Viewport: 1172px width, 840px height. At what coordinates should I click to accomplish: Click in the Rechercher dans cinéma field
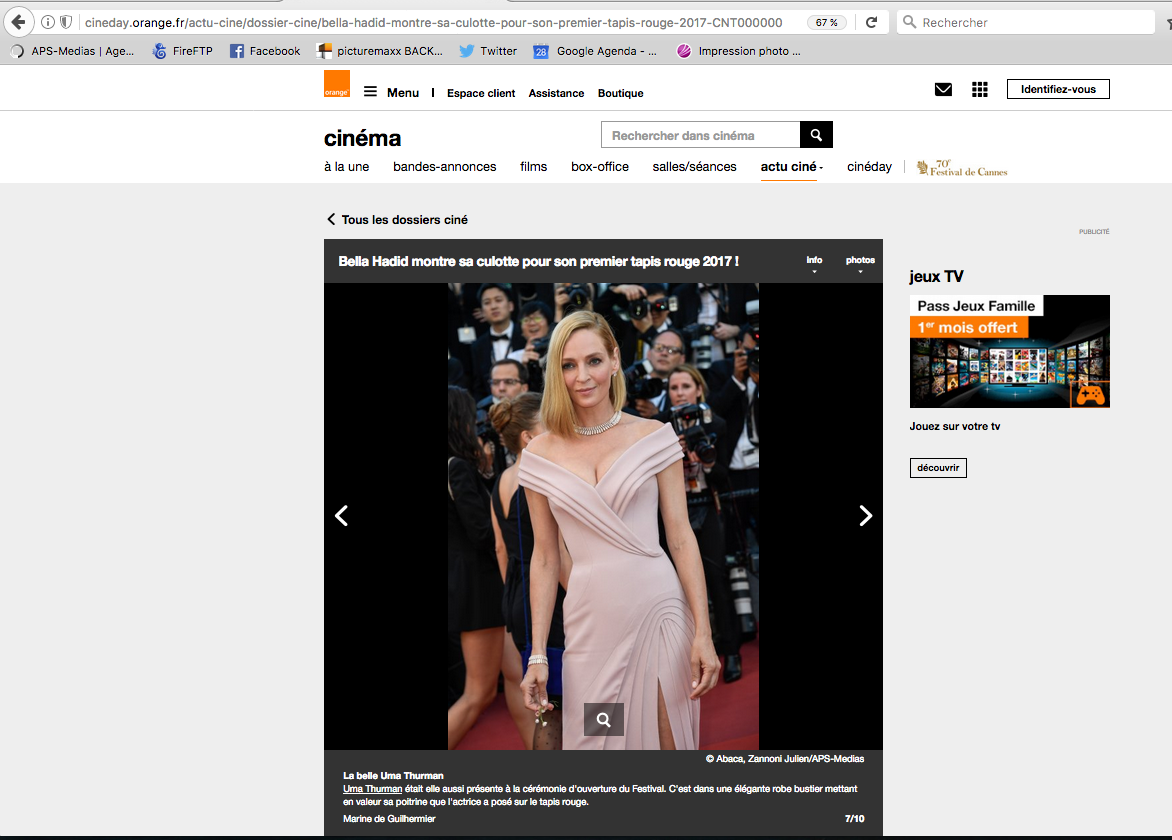700,135
